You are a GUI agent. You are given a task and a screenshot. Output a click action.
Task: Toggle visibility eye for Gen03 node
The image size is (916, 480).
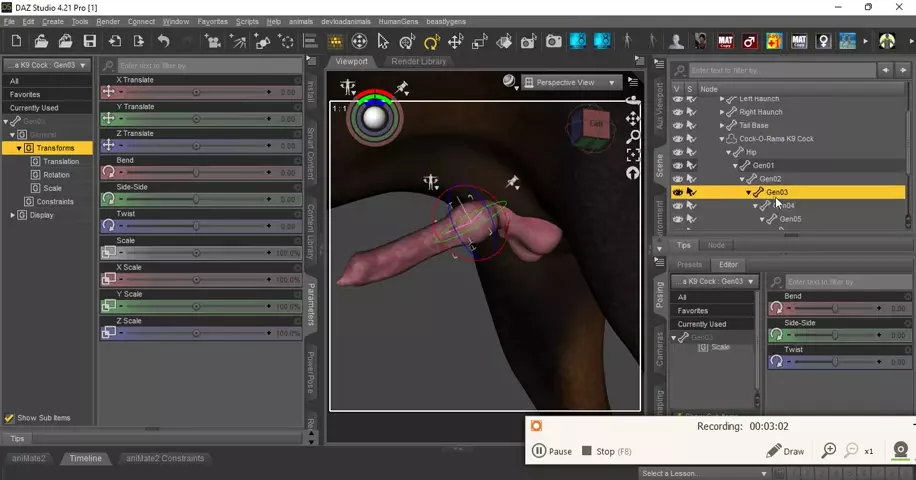(678, 192)
